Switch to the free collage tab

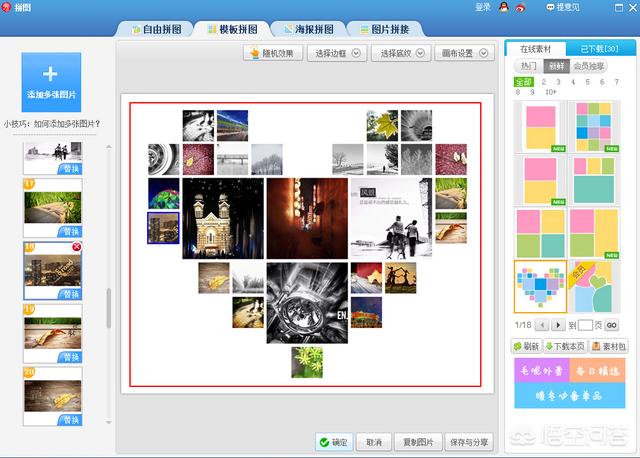tap(156, 29)
